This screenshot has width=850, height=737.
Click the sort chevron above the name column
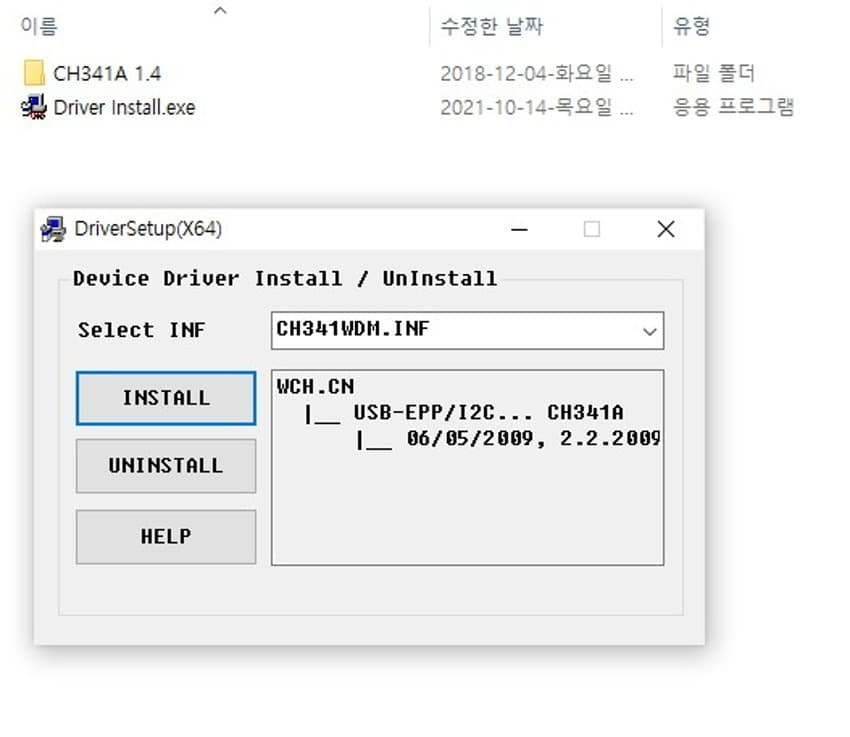tap(220, 10)
